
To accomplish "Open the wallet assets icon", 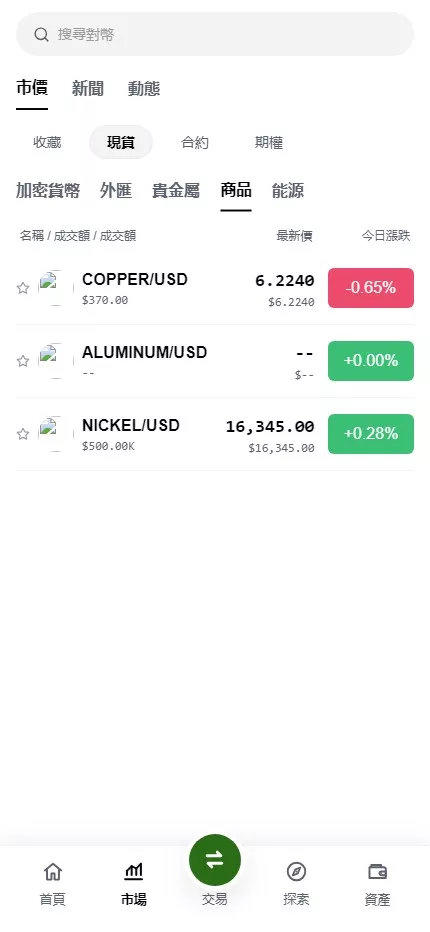I will pyautogui.click(x=378, y=872).
